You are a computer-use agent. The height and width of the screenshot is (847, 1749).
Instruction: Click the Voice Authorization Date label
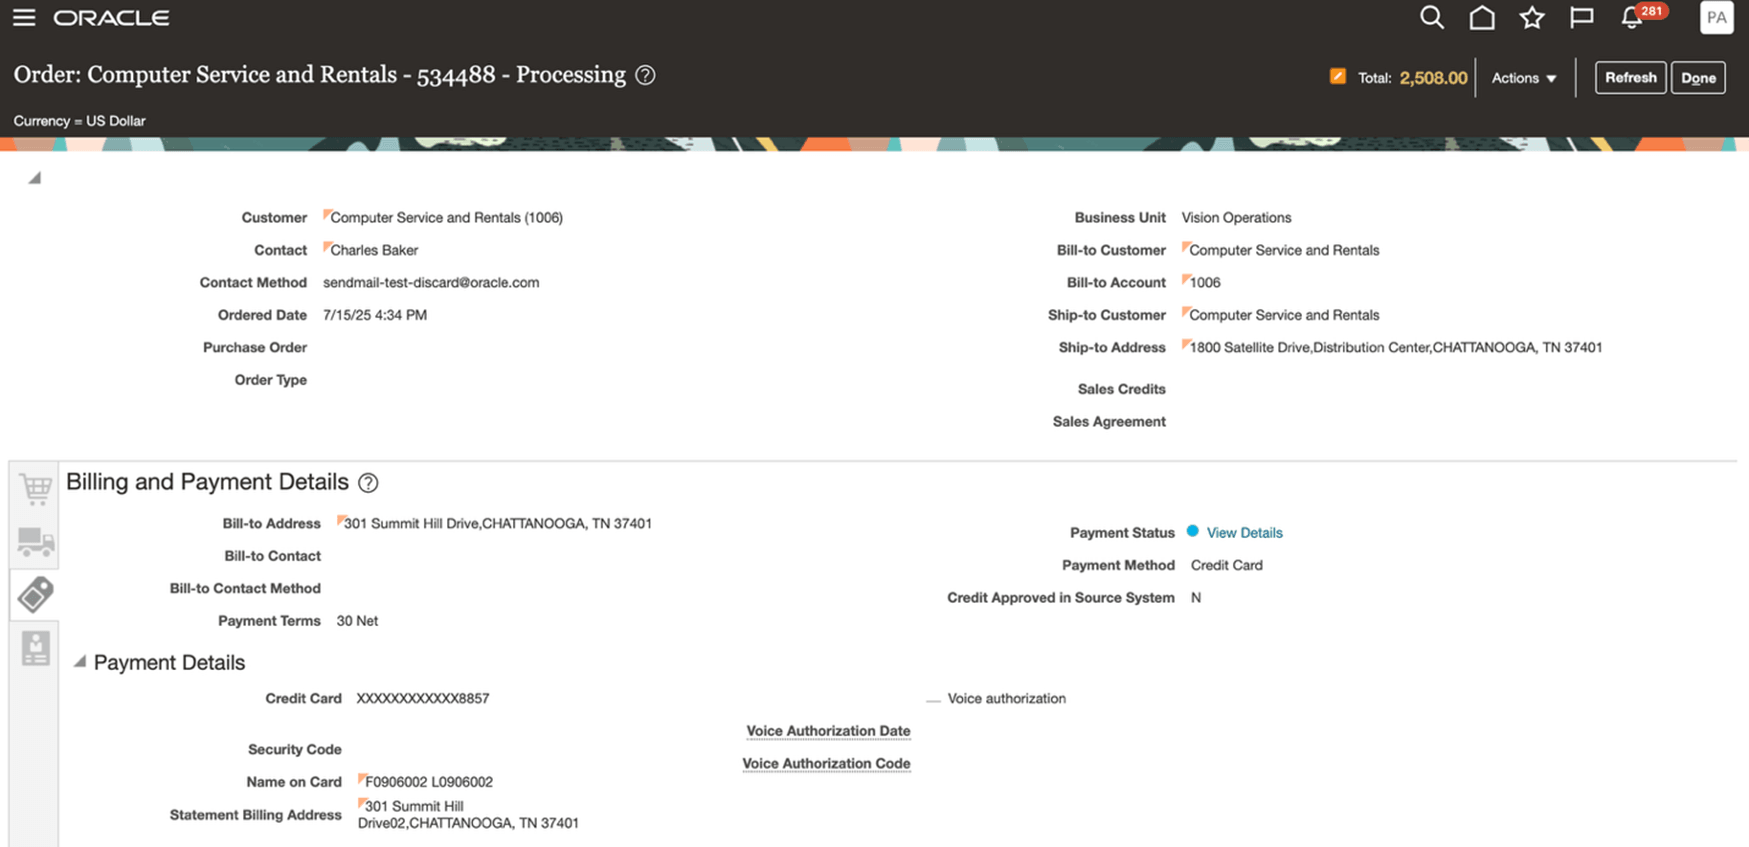coord(828,731)
